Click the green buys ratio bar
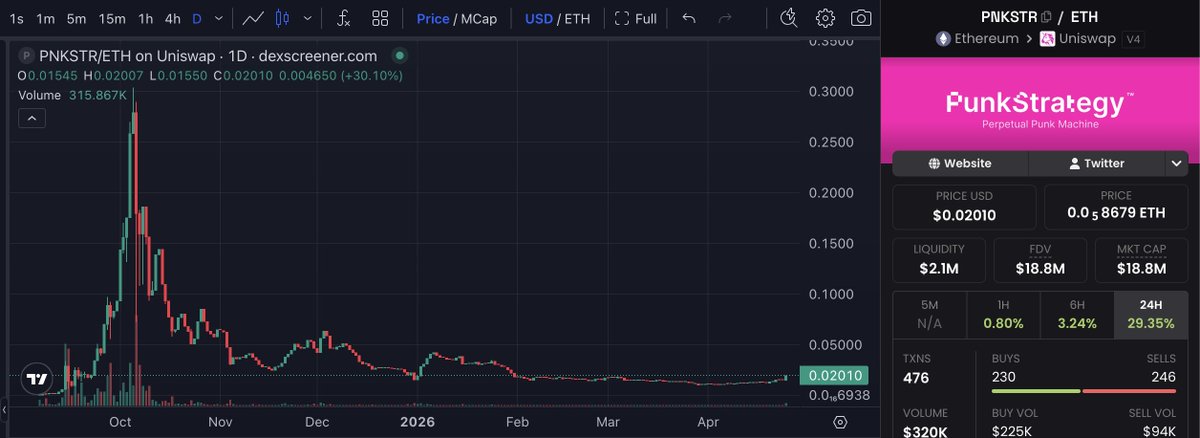The height and width of the screenshot is (438, 1200). tap(1035, 391)
